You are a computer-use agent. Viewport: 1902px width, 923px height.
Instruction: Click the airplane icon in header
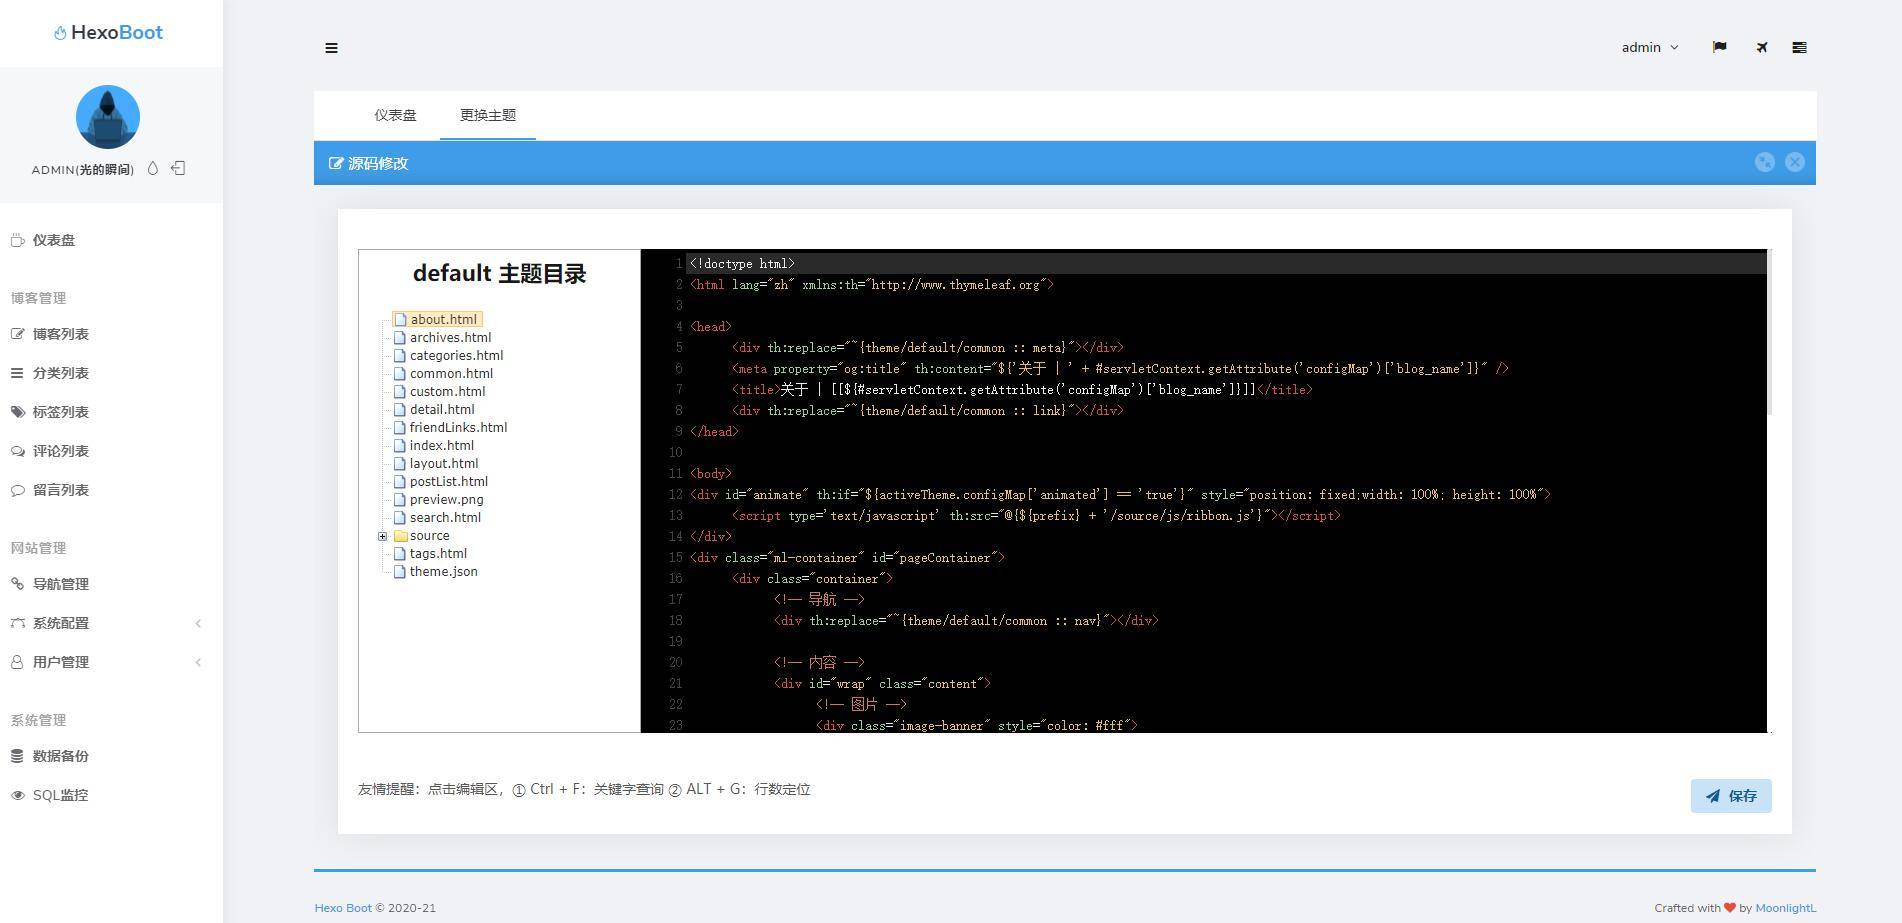point(1761,47)
